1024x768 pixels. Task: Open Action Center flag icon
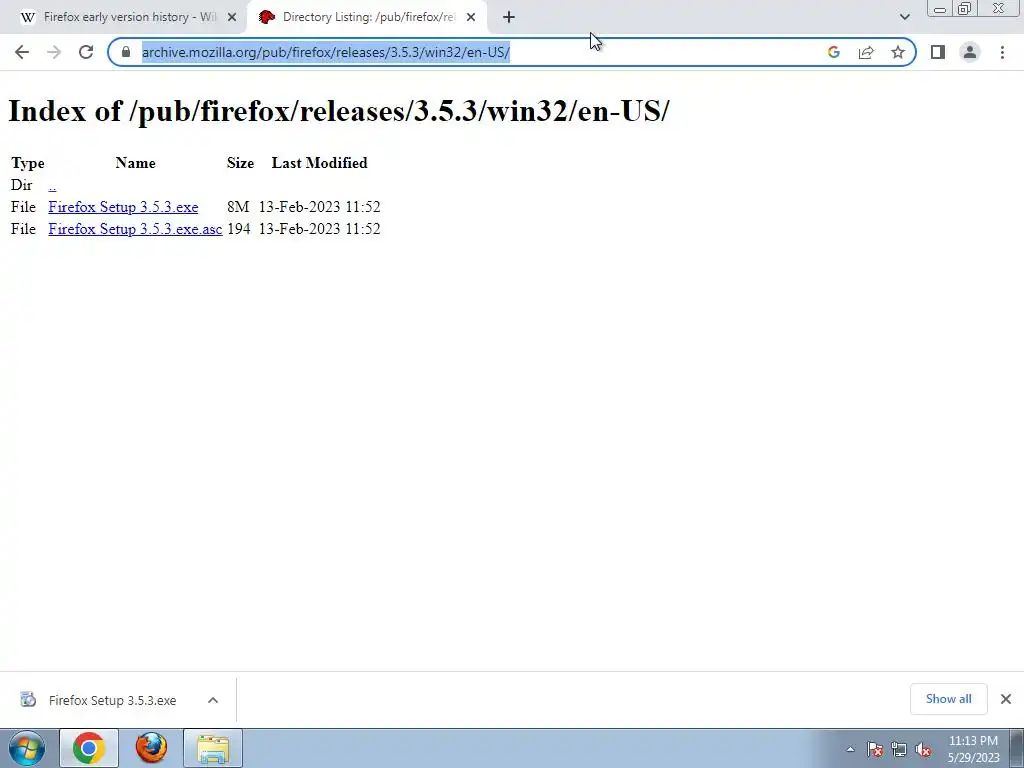(875, 750)
